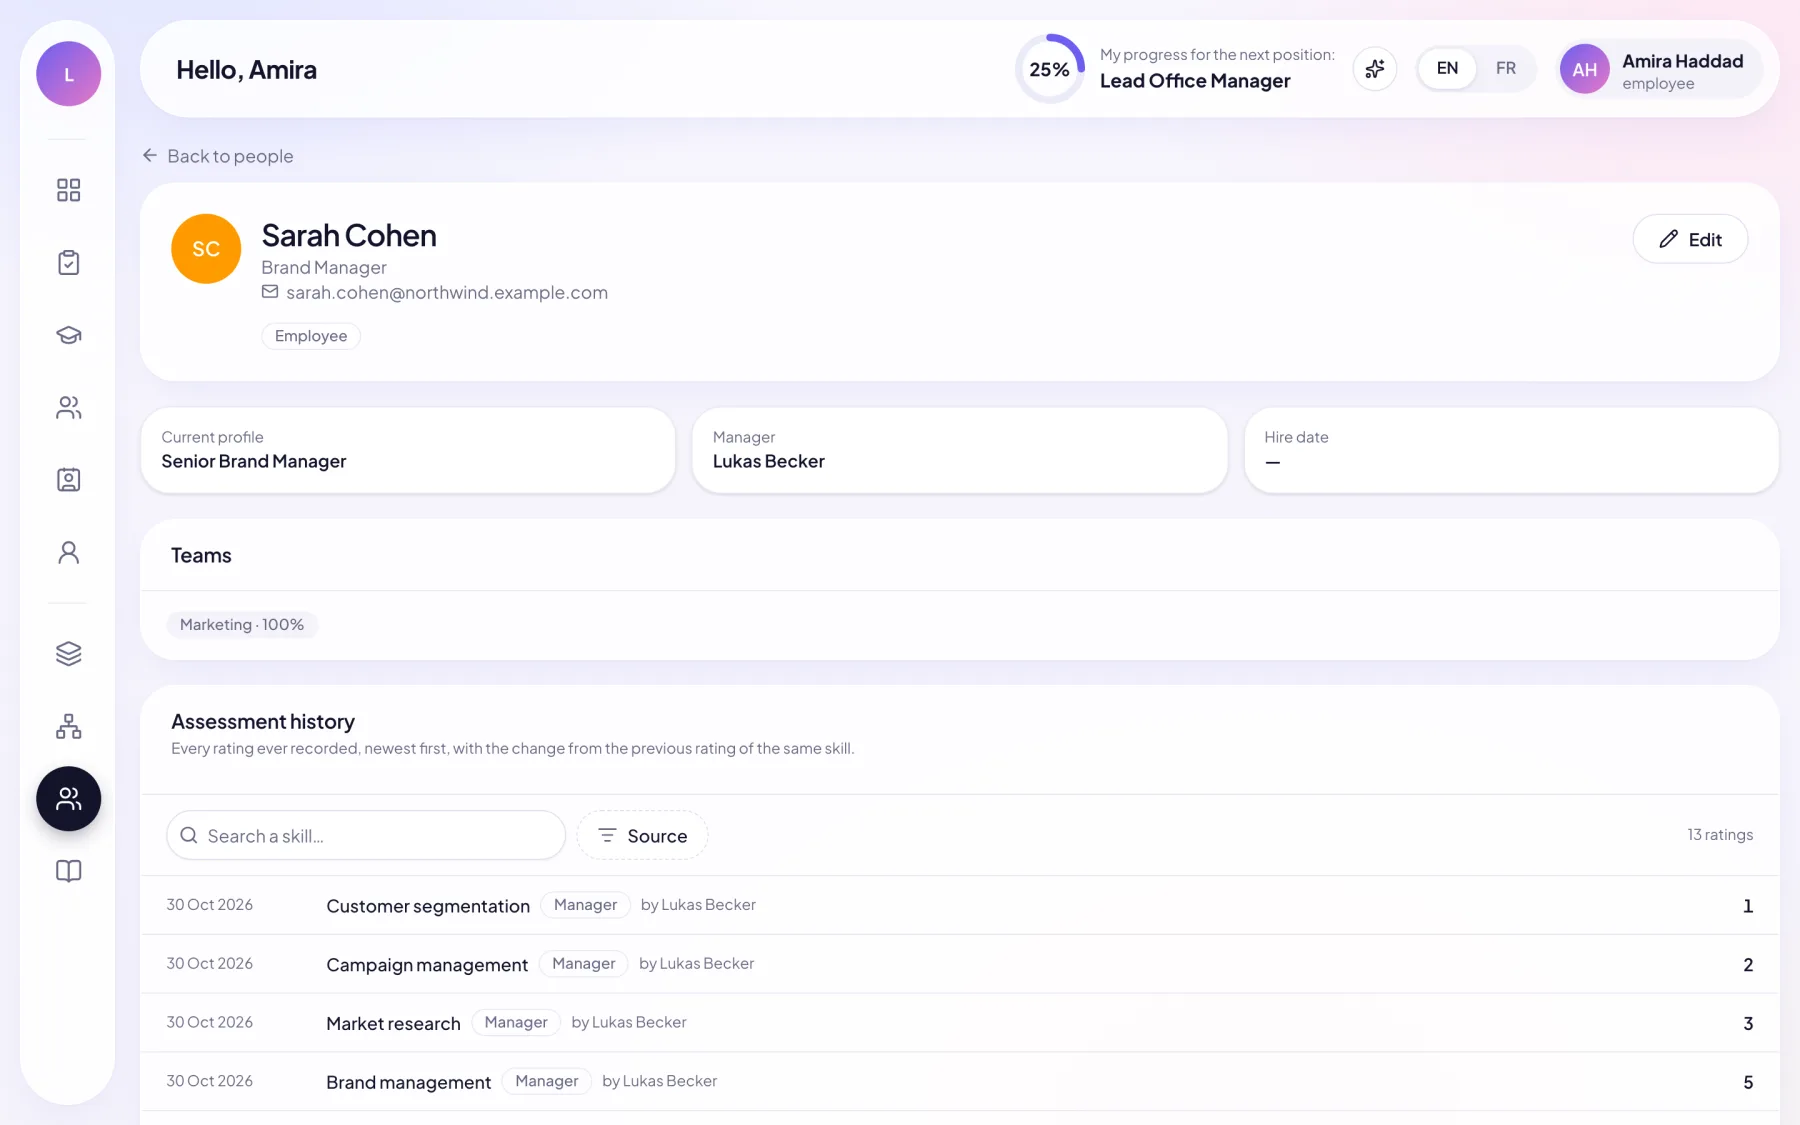Click the back arrow icon
This screenshot has height=1125, width=1800.
pyautogui.click(x=150, y=155)
